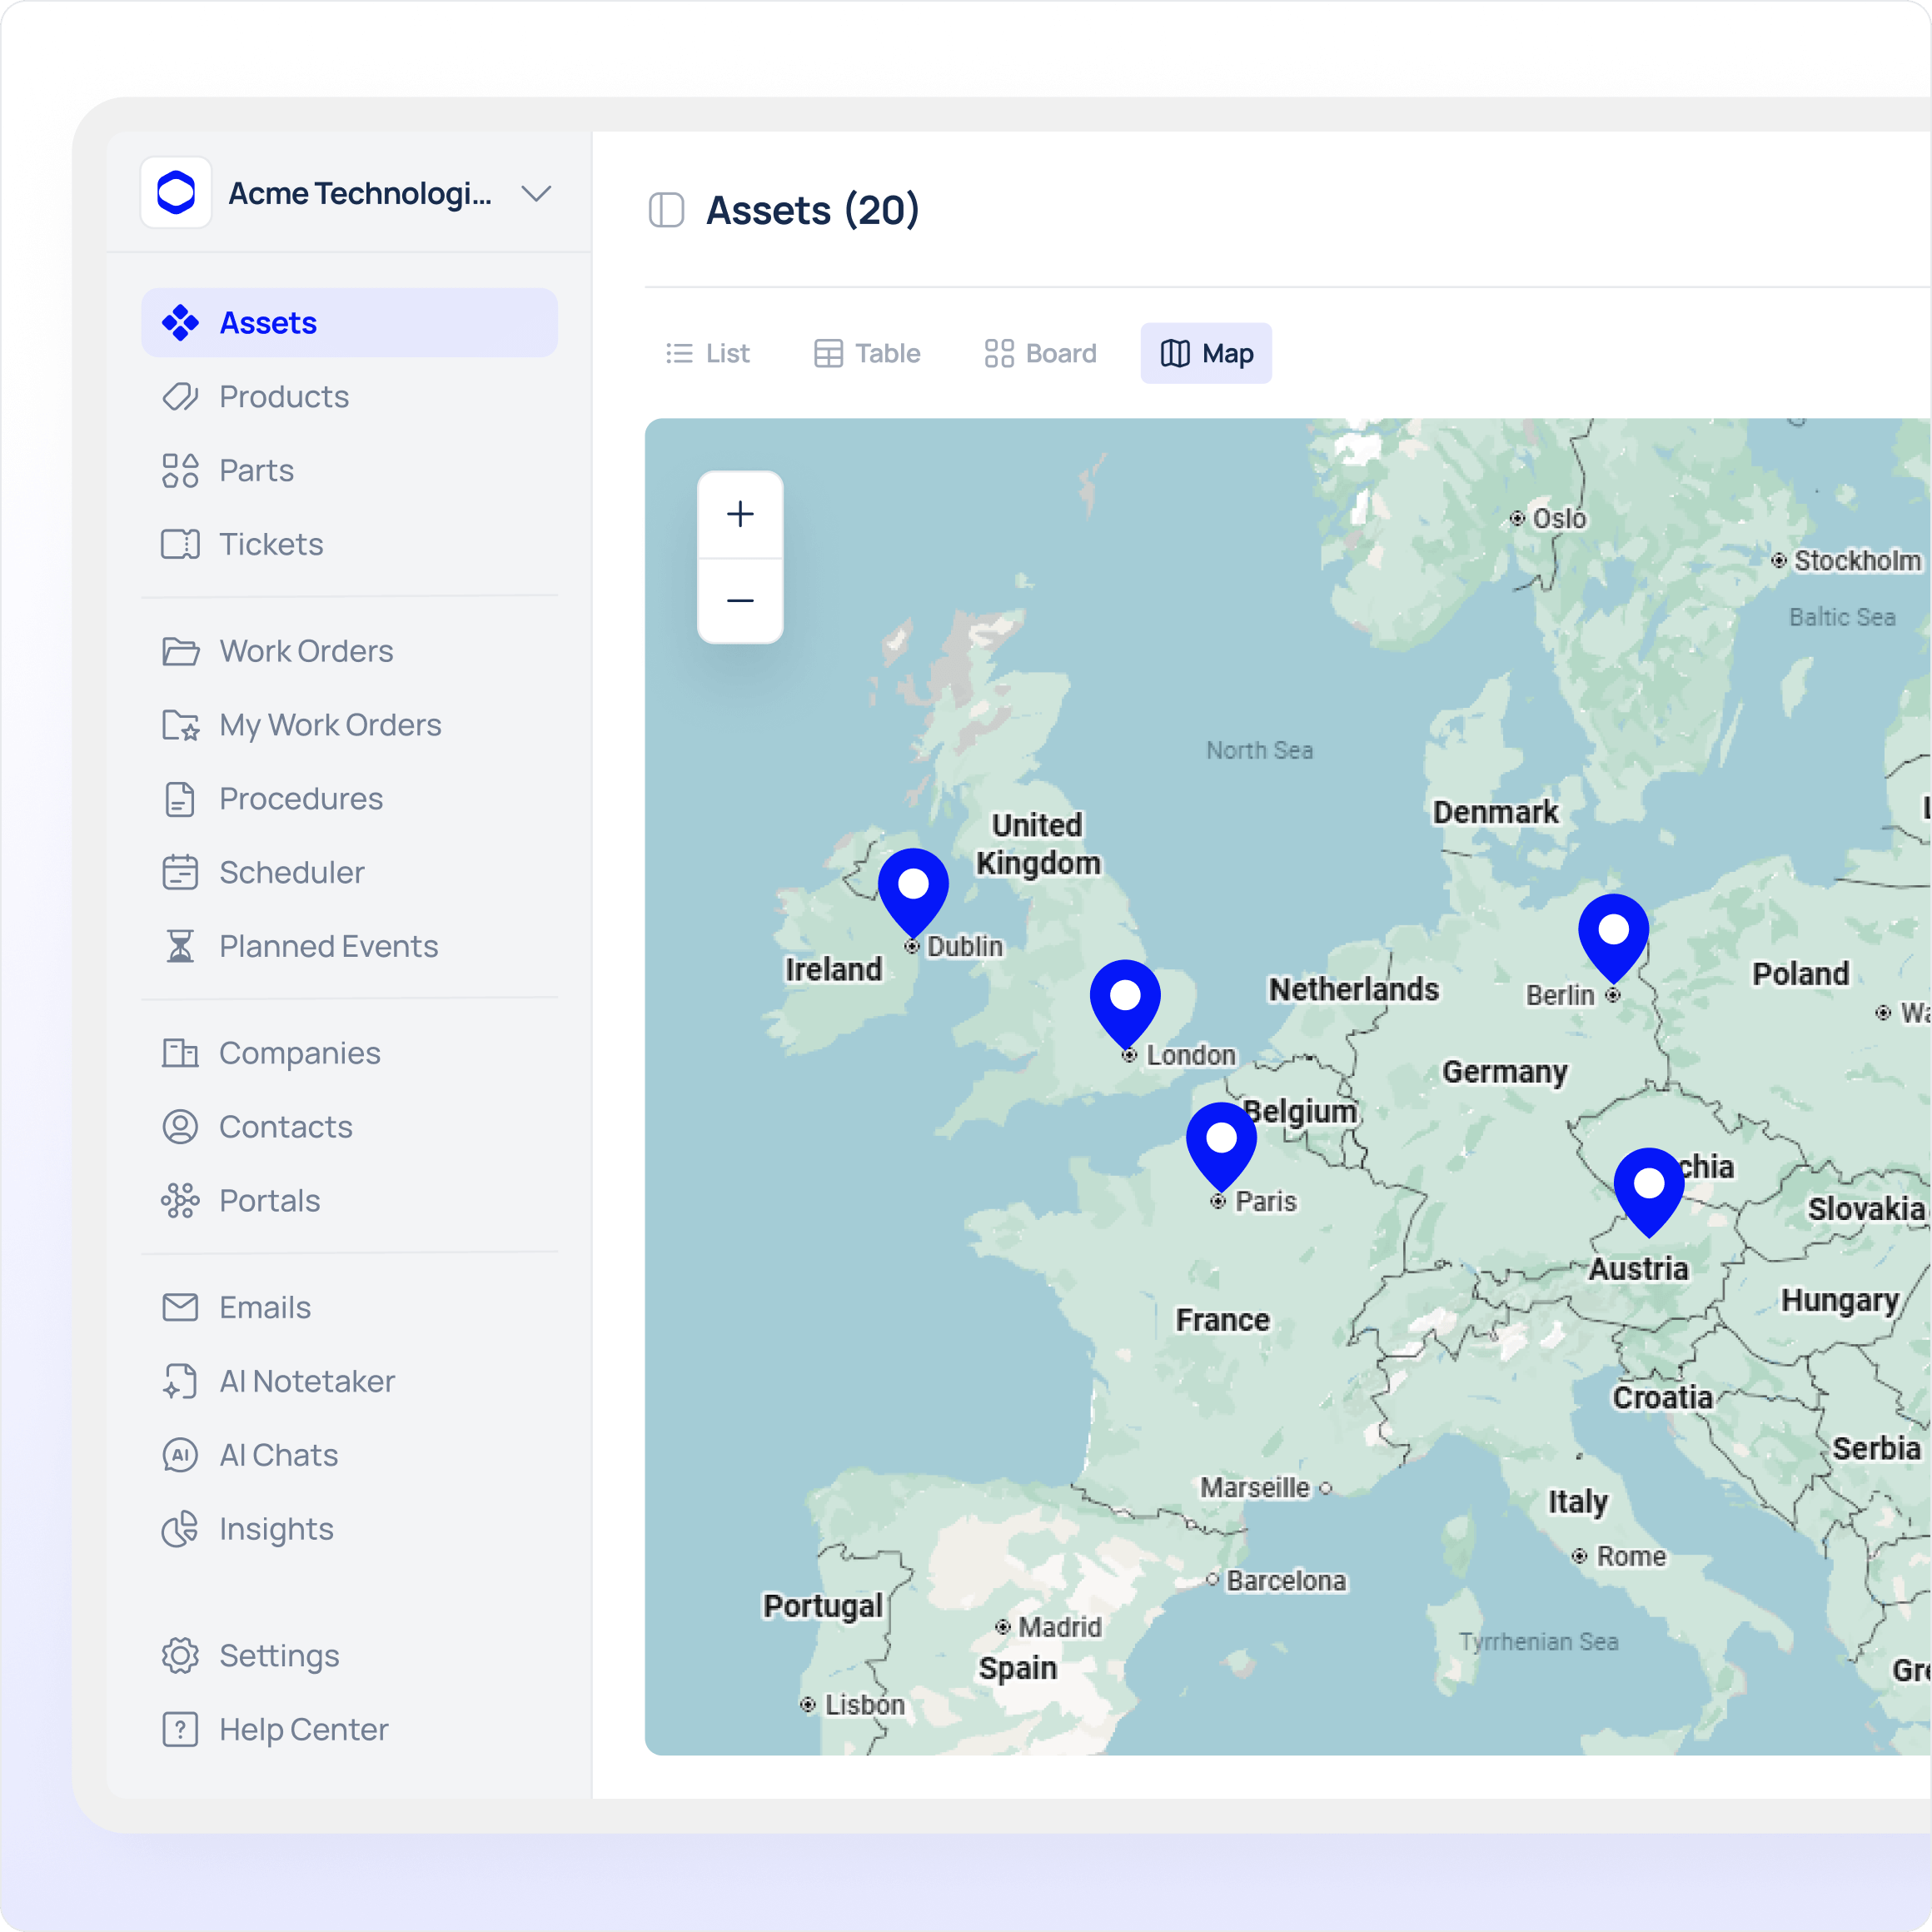Image resolution: width=1932 pixels, height=1932 pixels.
Task: Select the Board view tab
Action: (1040, 353)
